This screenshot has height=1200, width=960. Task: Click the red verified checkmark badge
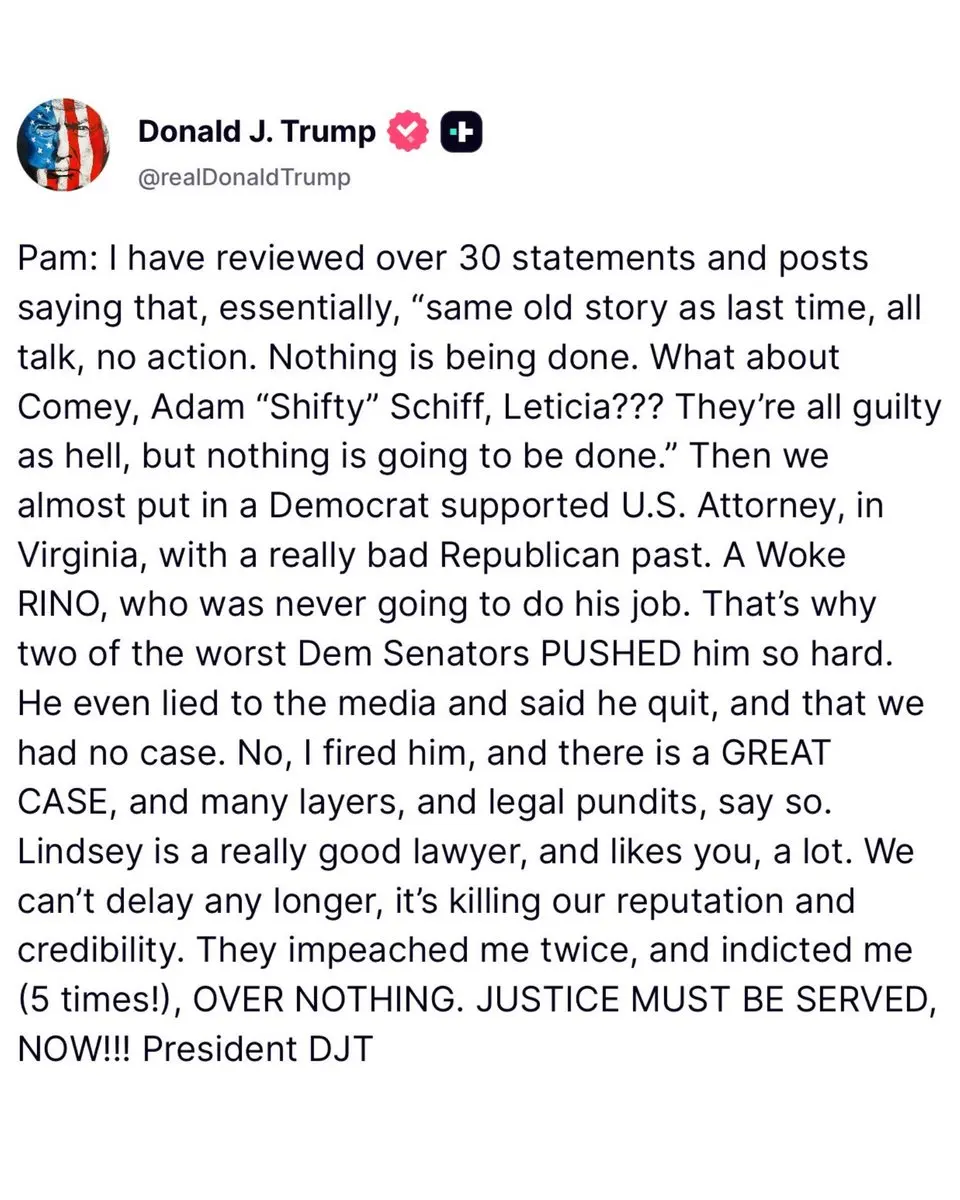pos(408,131)
